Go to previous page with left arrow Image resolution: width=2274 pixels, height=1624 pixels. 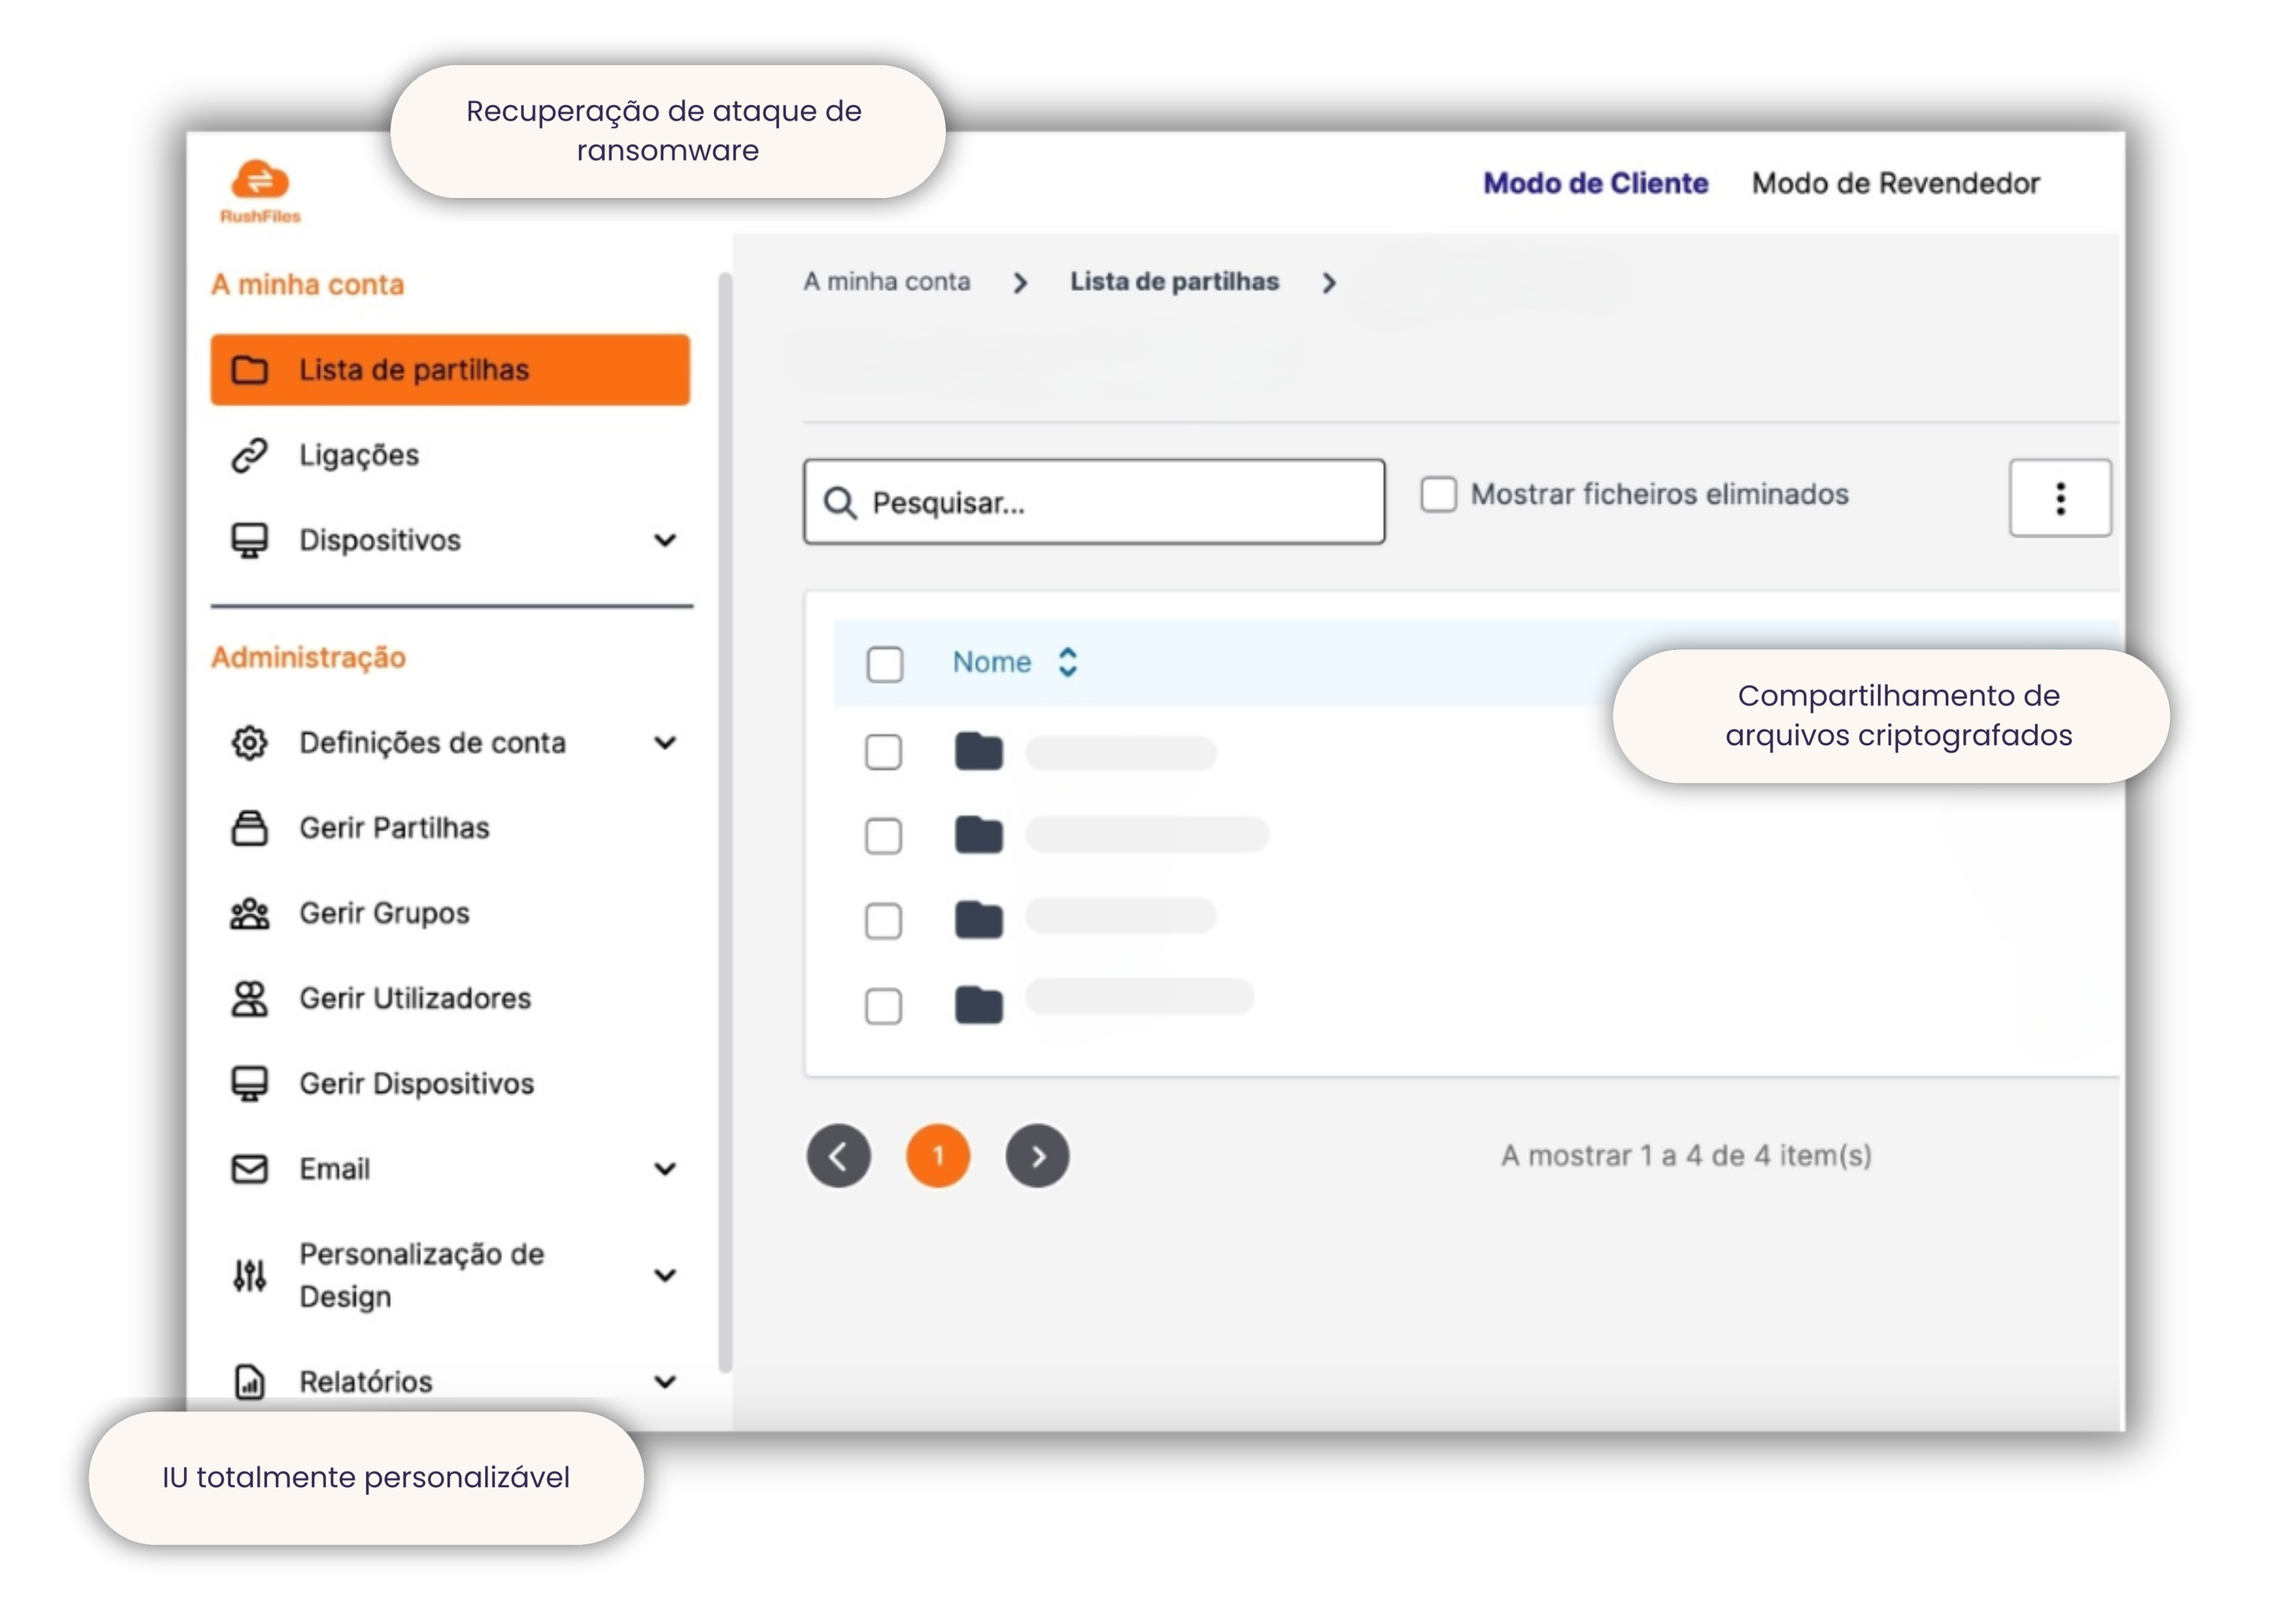click(838, 1156)
